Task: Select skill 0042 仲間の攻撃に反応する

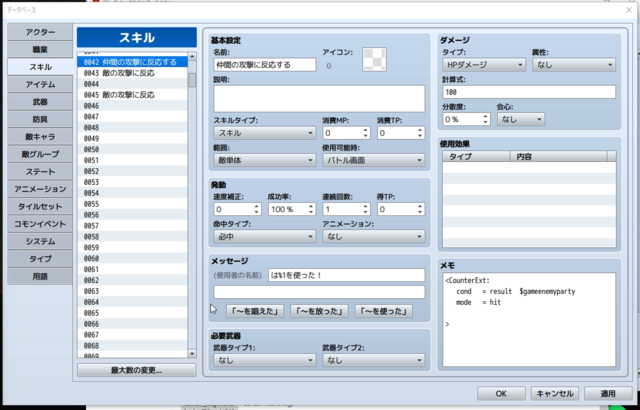Action: pyautogui.click(x=132, y=62)
